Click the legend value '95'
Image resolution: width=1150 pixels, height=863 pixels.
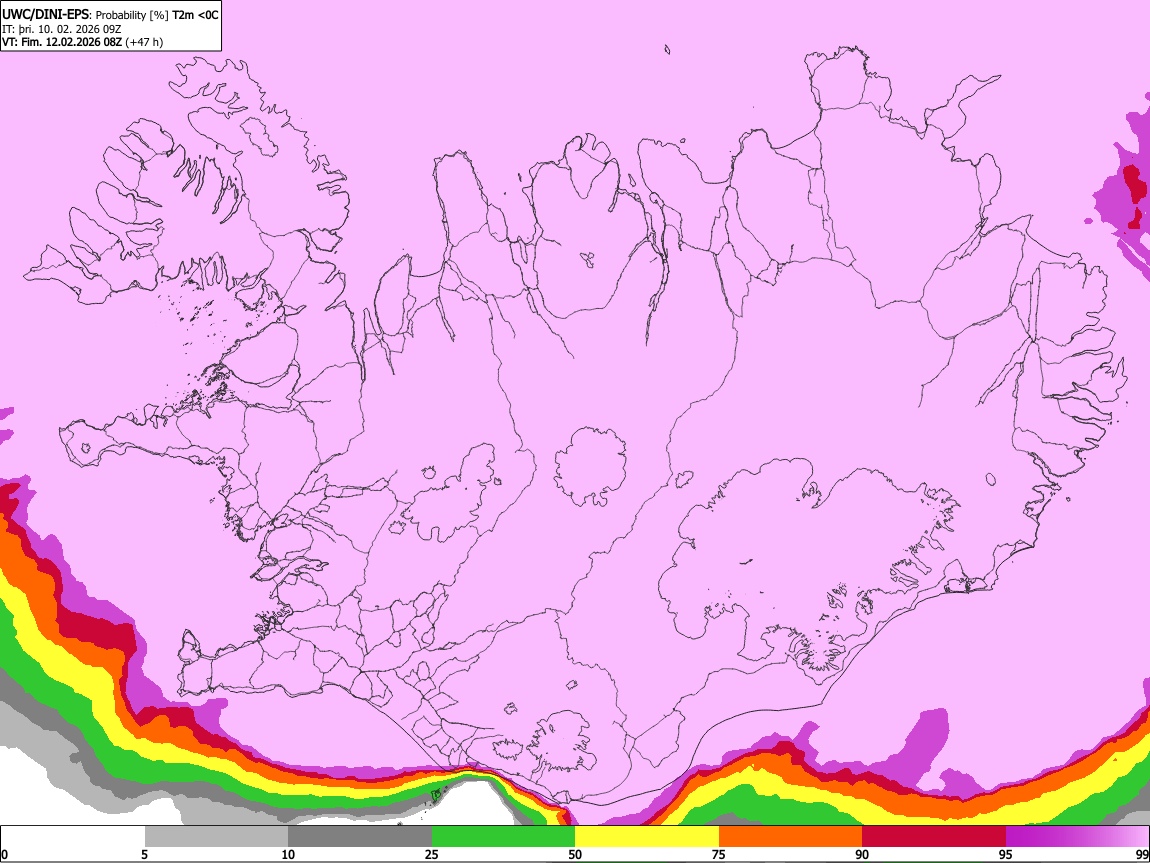click(1006, 854)
